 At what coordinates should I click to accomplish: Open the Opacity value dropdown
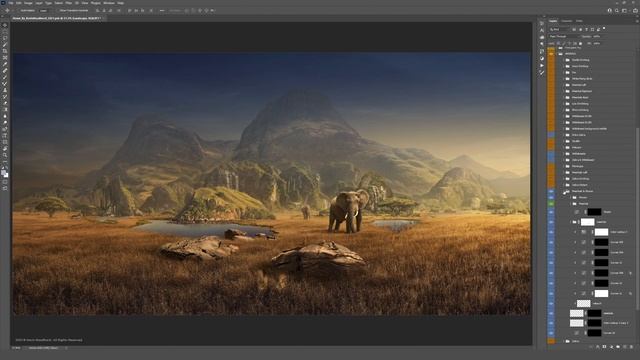[x=597, y=36]
